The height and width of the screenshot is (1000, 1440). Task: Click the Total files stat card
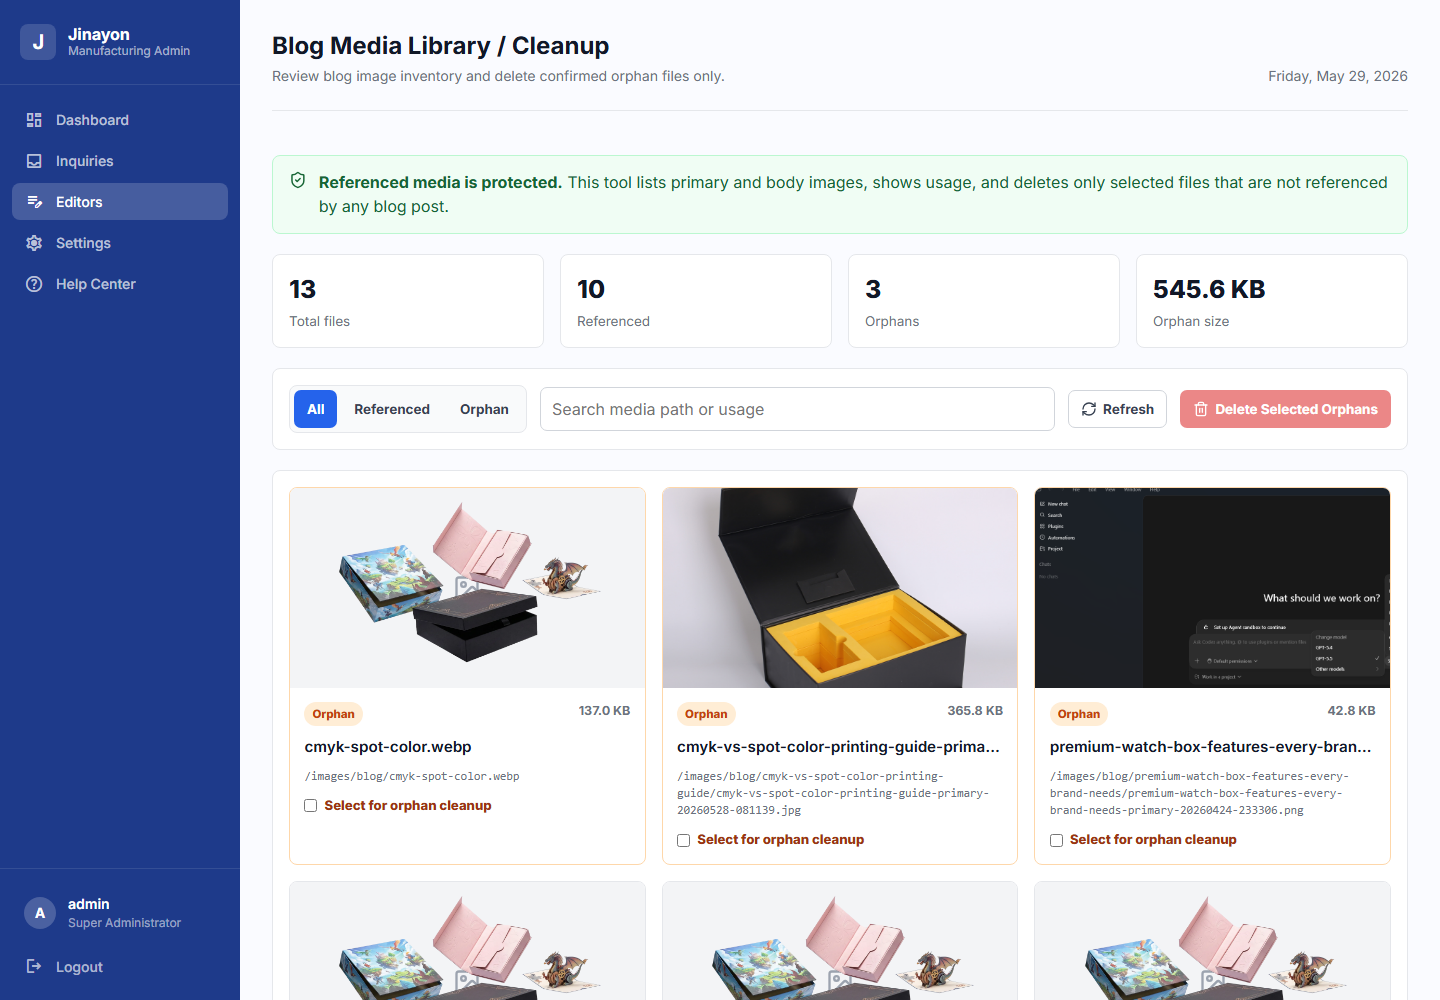pos(408,301)
